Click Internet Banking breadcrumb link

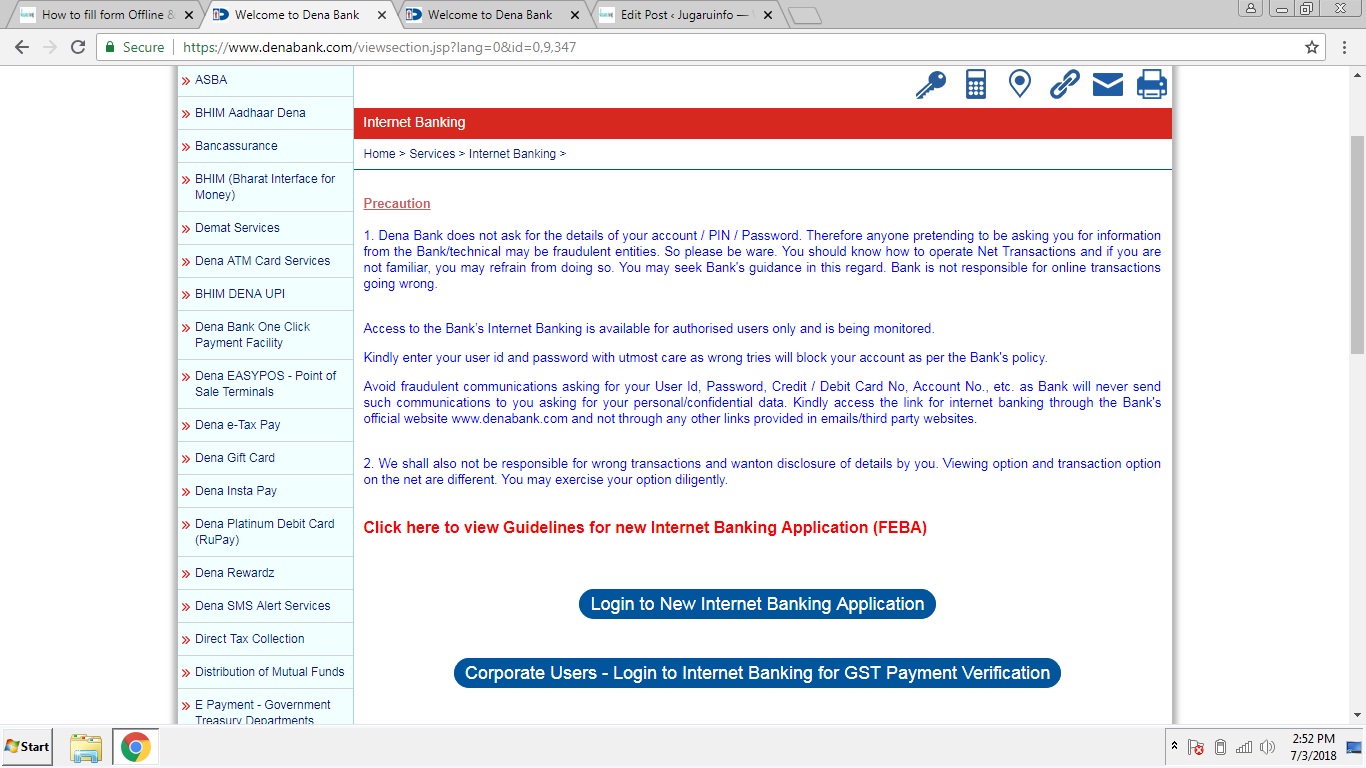point(512,154)
